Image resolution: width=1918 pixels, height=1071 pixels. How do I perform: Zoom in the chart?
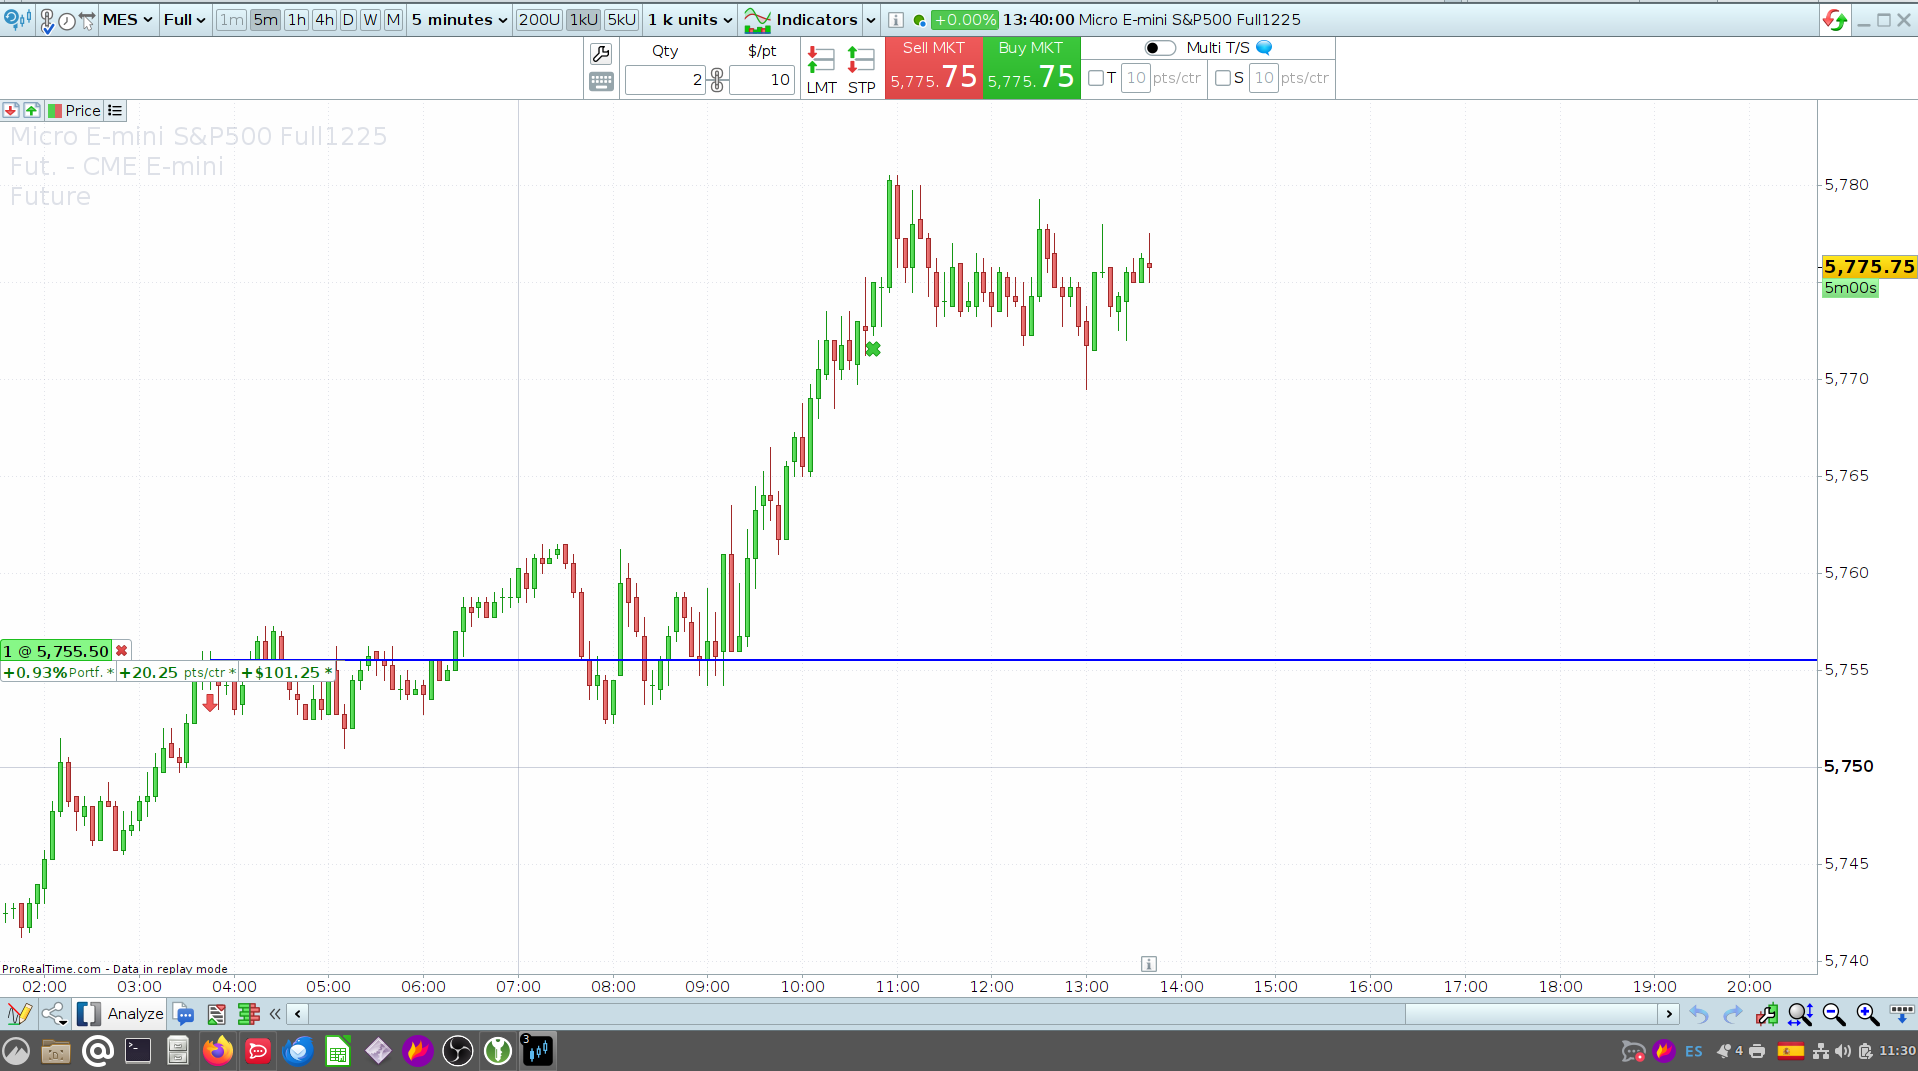pos(1867,1015)
